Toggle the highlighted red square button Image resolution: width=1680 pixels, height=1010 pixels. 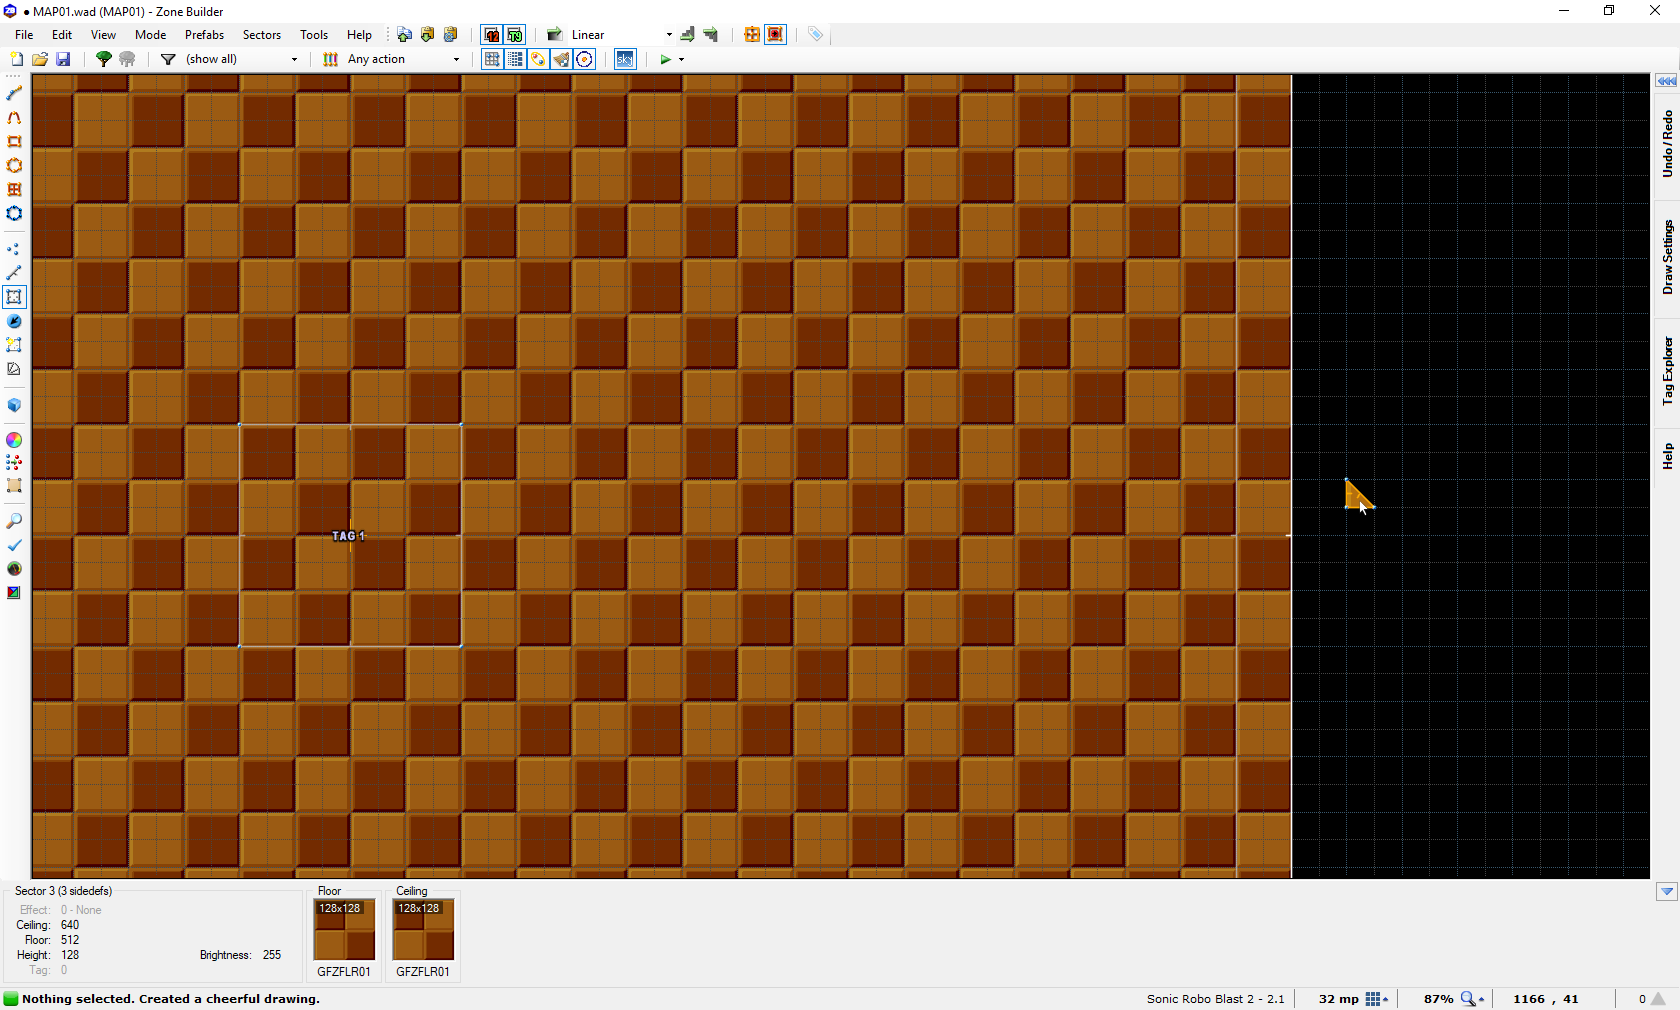click(x=775, y=34)
